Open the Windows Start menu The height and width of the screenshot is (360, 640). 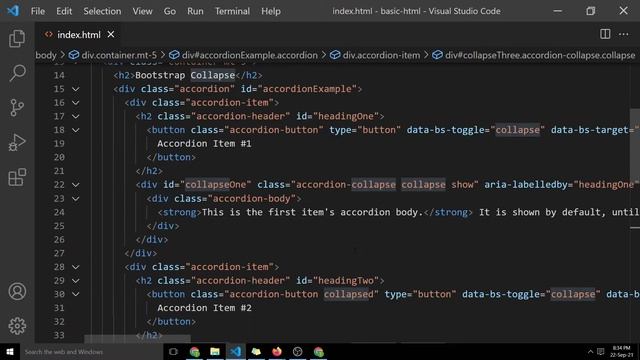tap(10, 351)
